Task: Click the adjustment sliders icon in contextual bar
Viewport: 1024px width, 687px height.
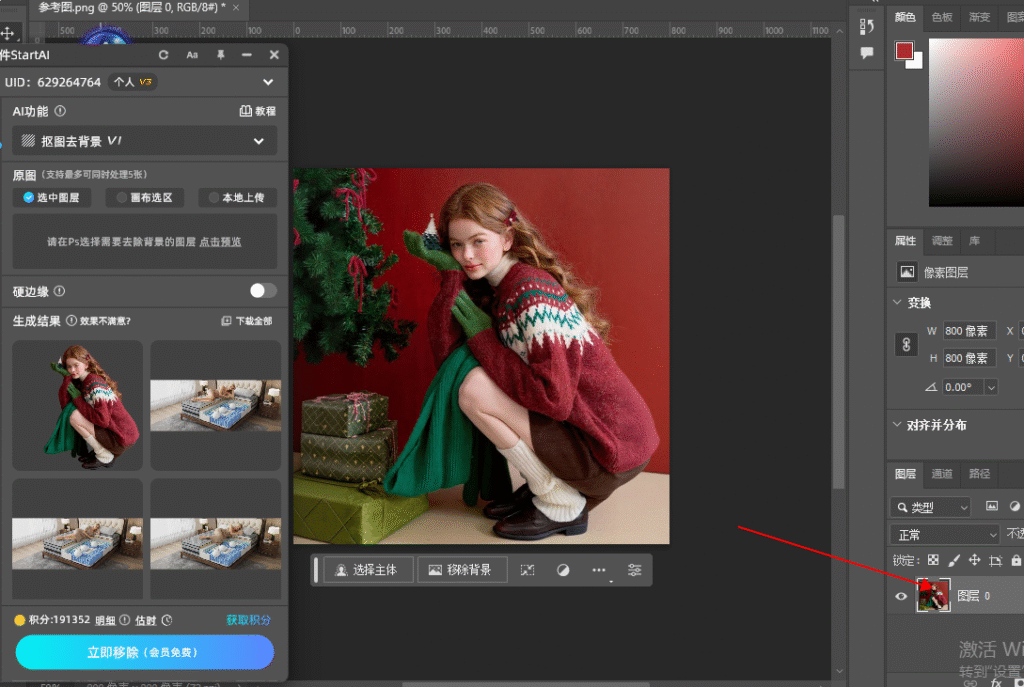Action: 635,570
